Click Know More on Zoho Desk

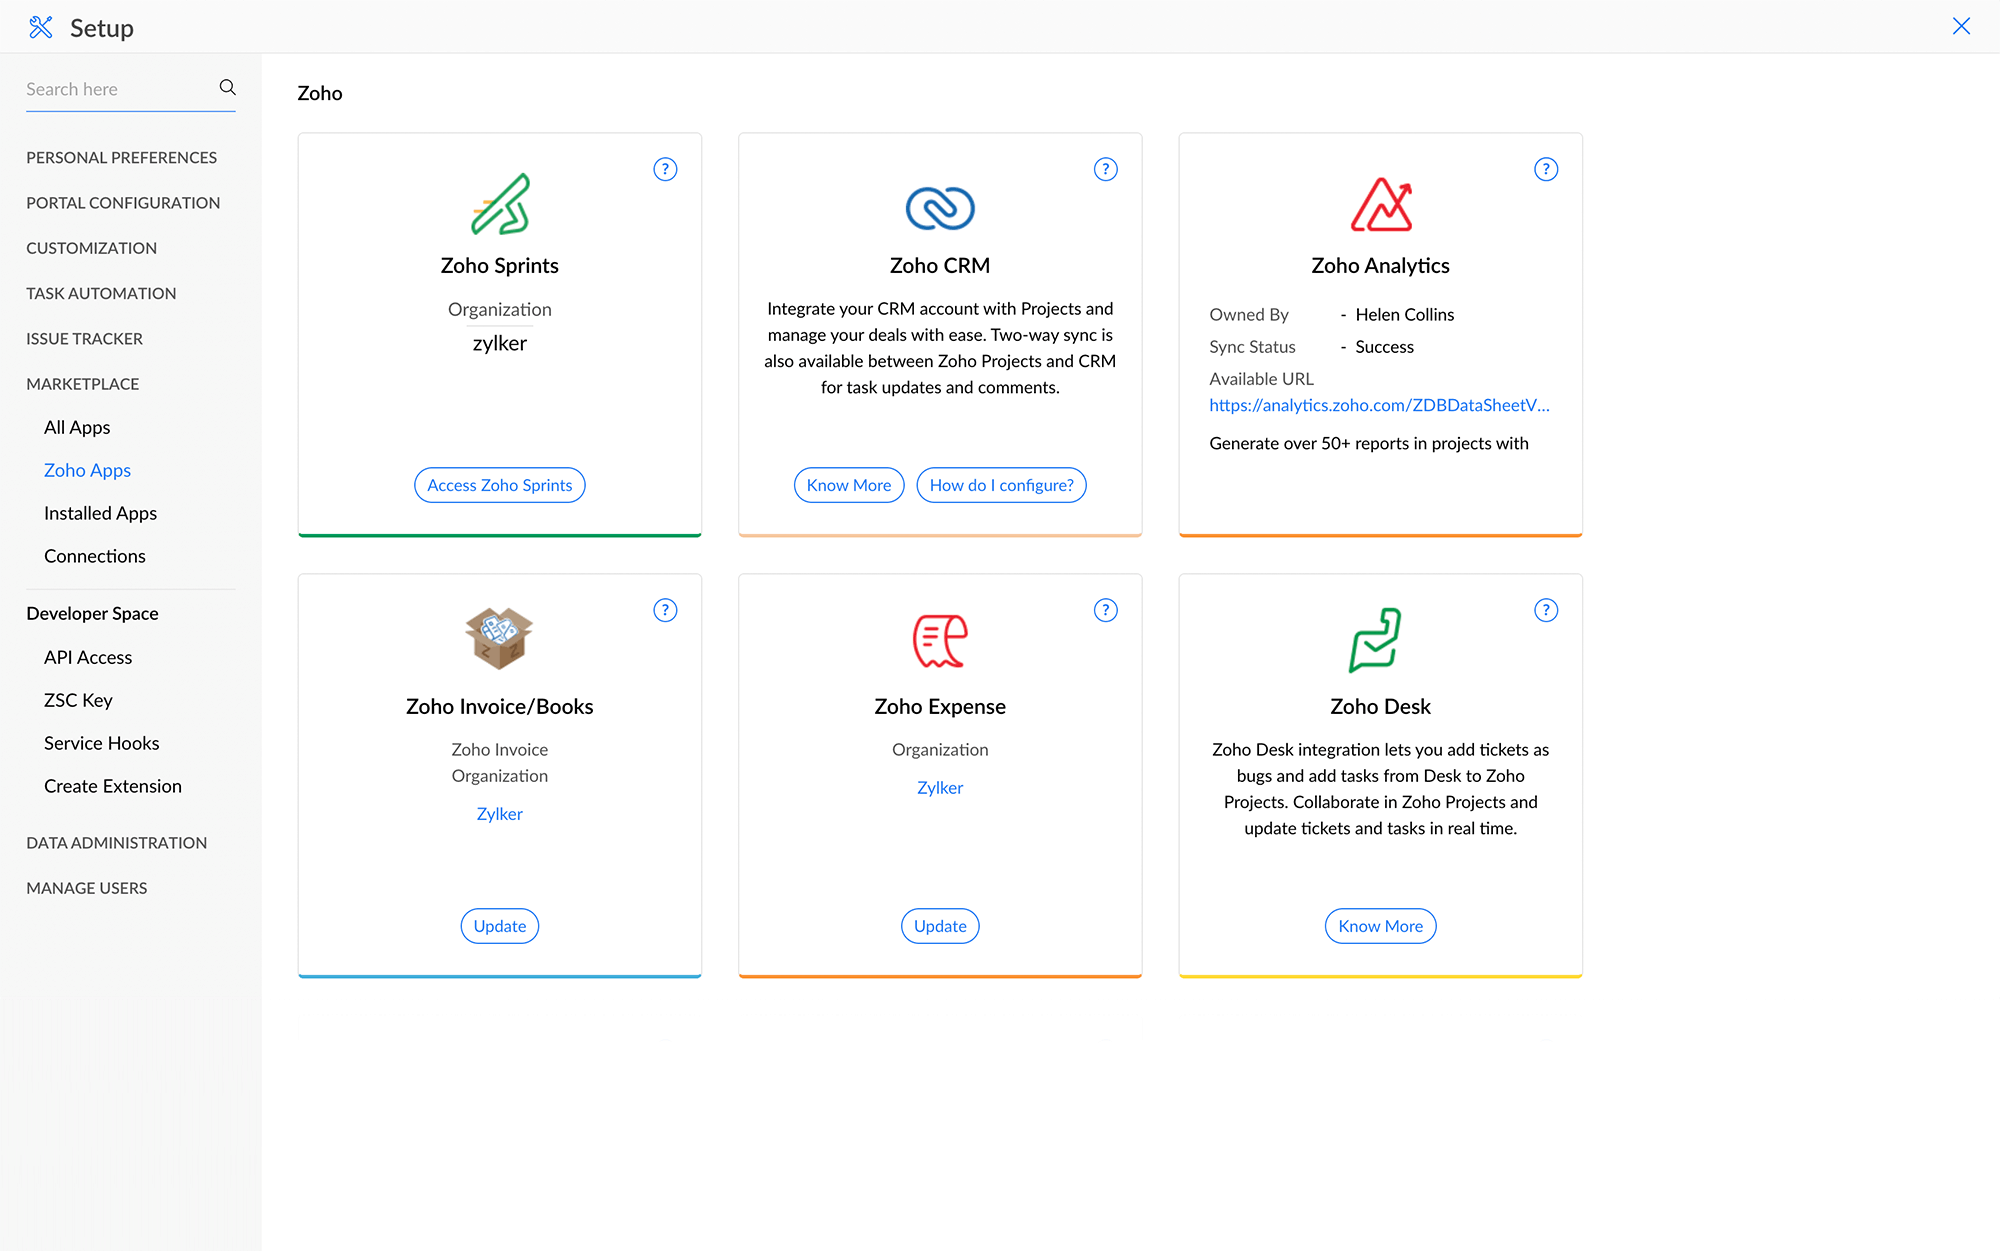pyautogui.click(x=1380, y=926)
